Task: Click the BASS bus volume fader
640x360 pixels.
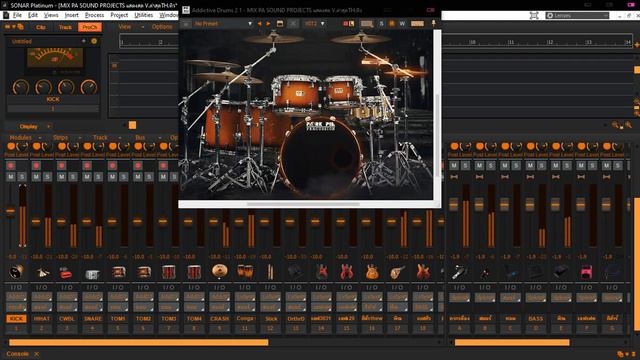Action: (530, 204)
